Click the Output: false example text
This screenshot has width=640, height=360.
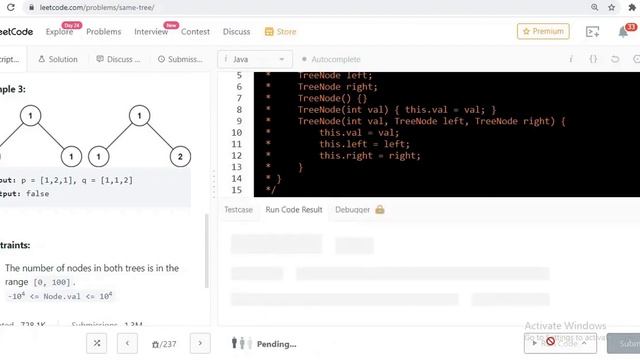pyautogui.click(x=24, y=193)
